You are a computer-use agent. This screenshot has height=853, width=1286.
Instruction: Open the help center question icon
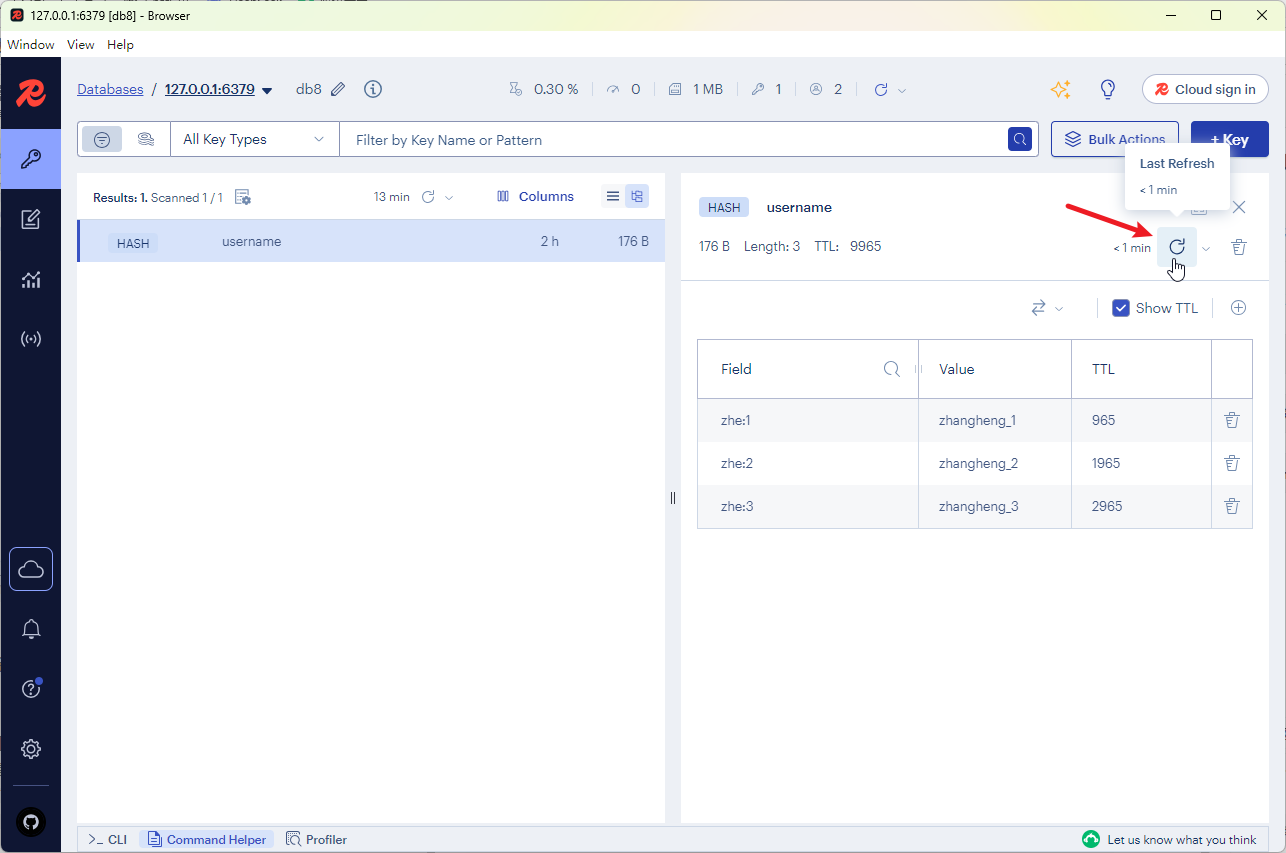coord(31,689)
